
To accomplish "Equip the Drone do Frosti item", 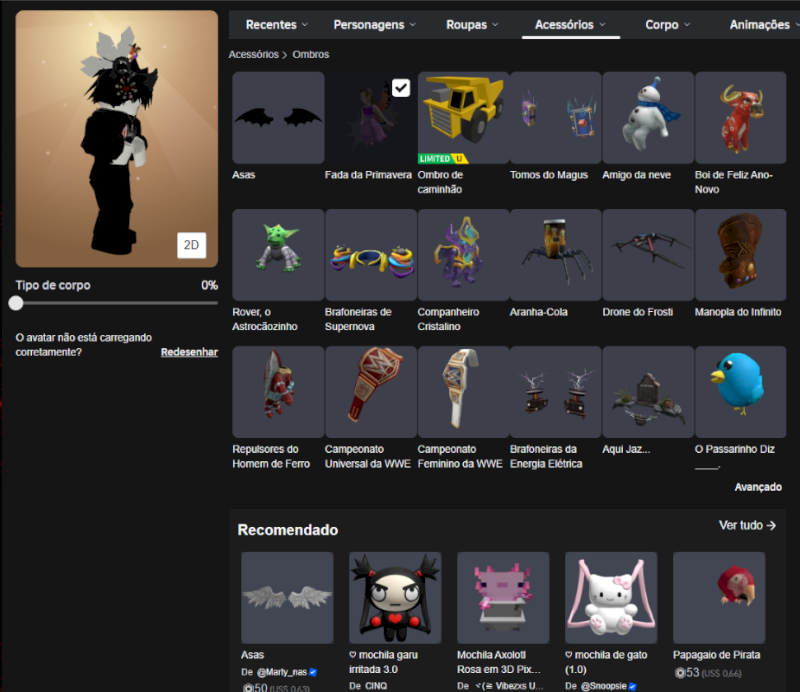I will click(648, 254).
